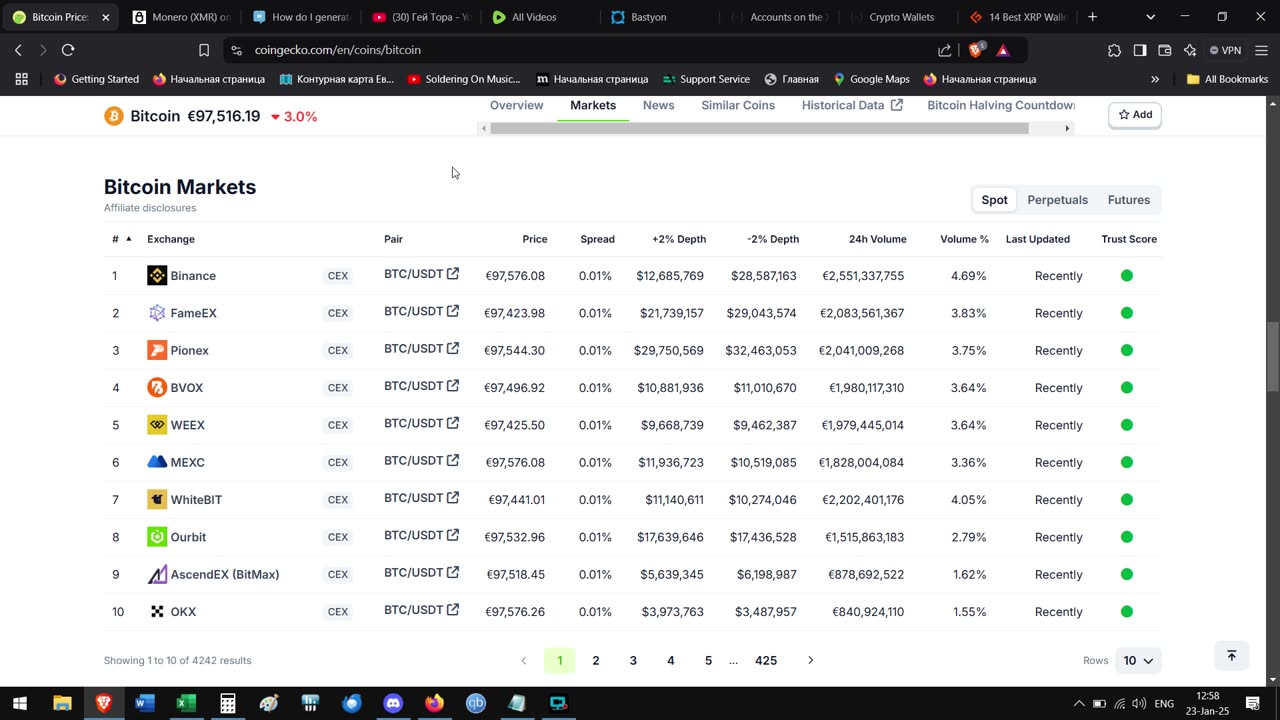Sort by 24h Volume column header
1280x720 pixels.
point(877,239)
